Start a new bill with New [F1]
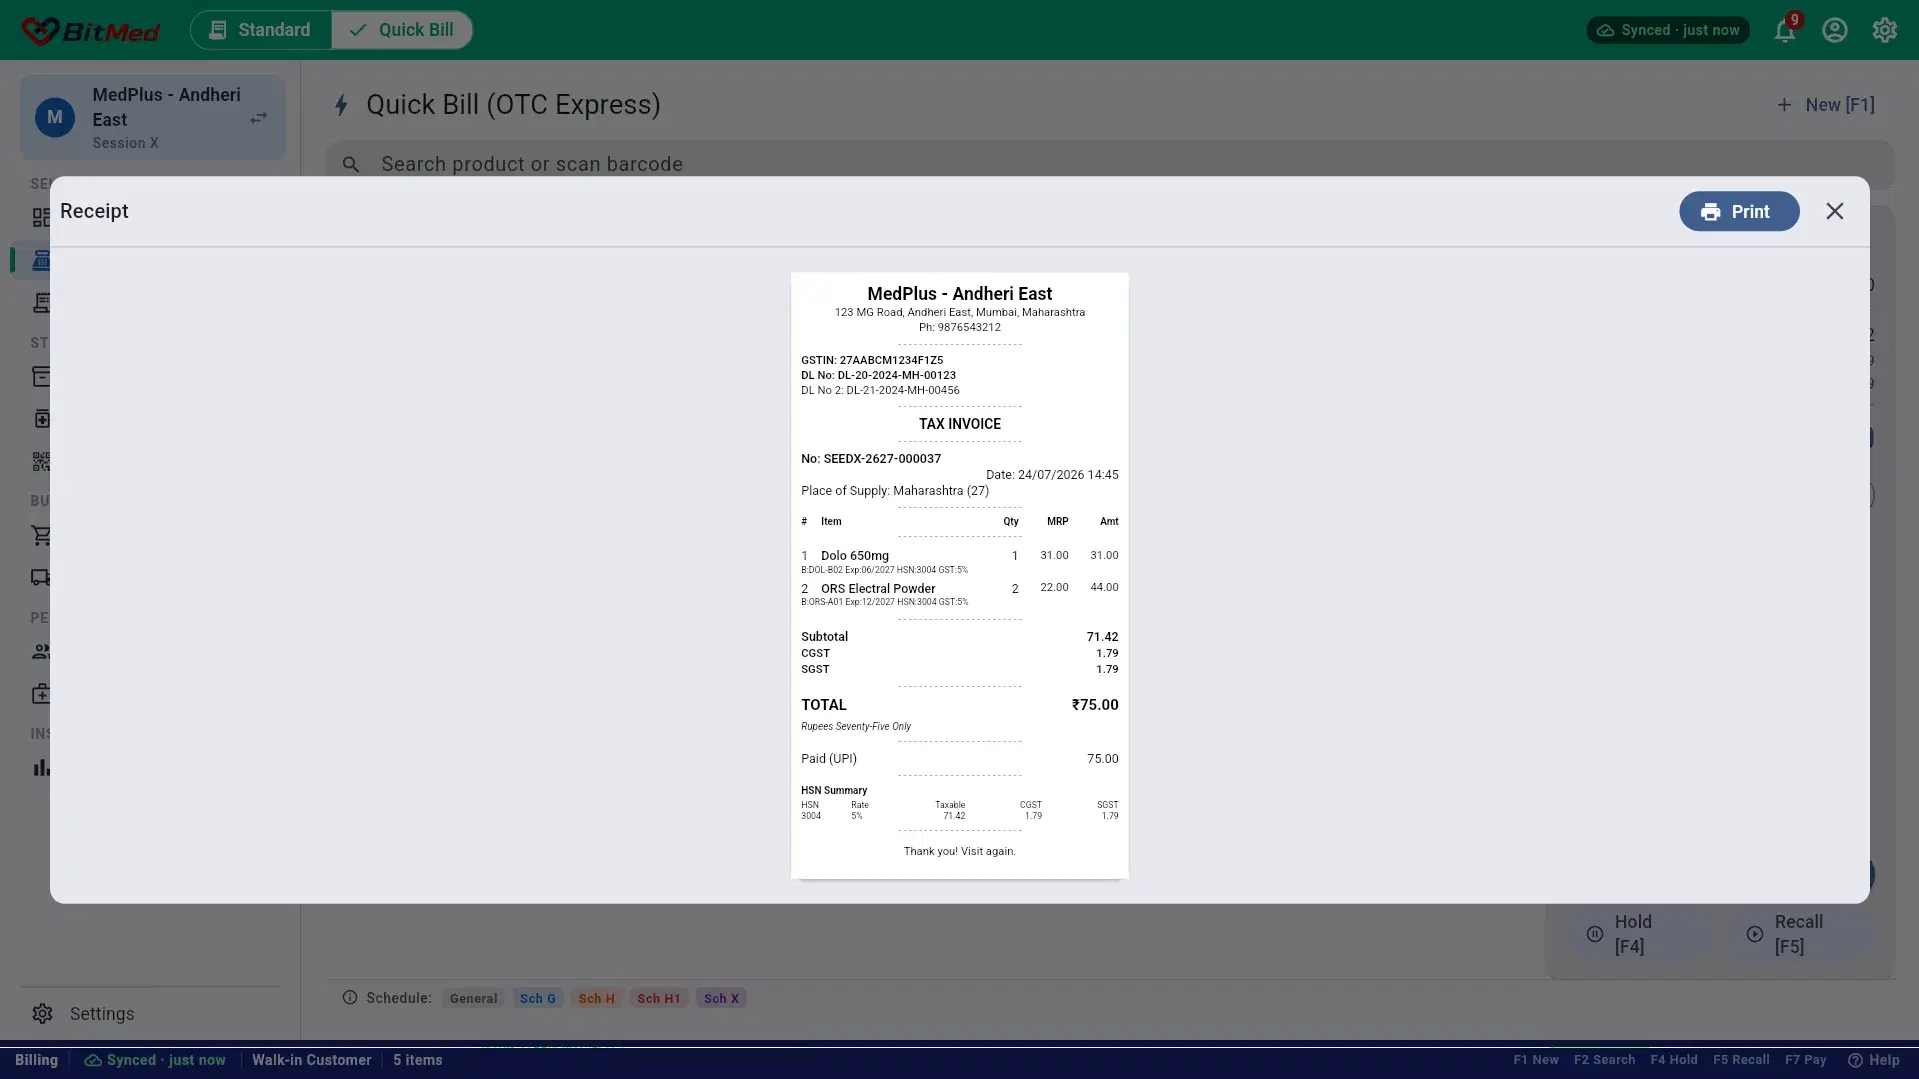The height and width of the screenshot is (1079, 1919). (x=1826, y=105)
